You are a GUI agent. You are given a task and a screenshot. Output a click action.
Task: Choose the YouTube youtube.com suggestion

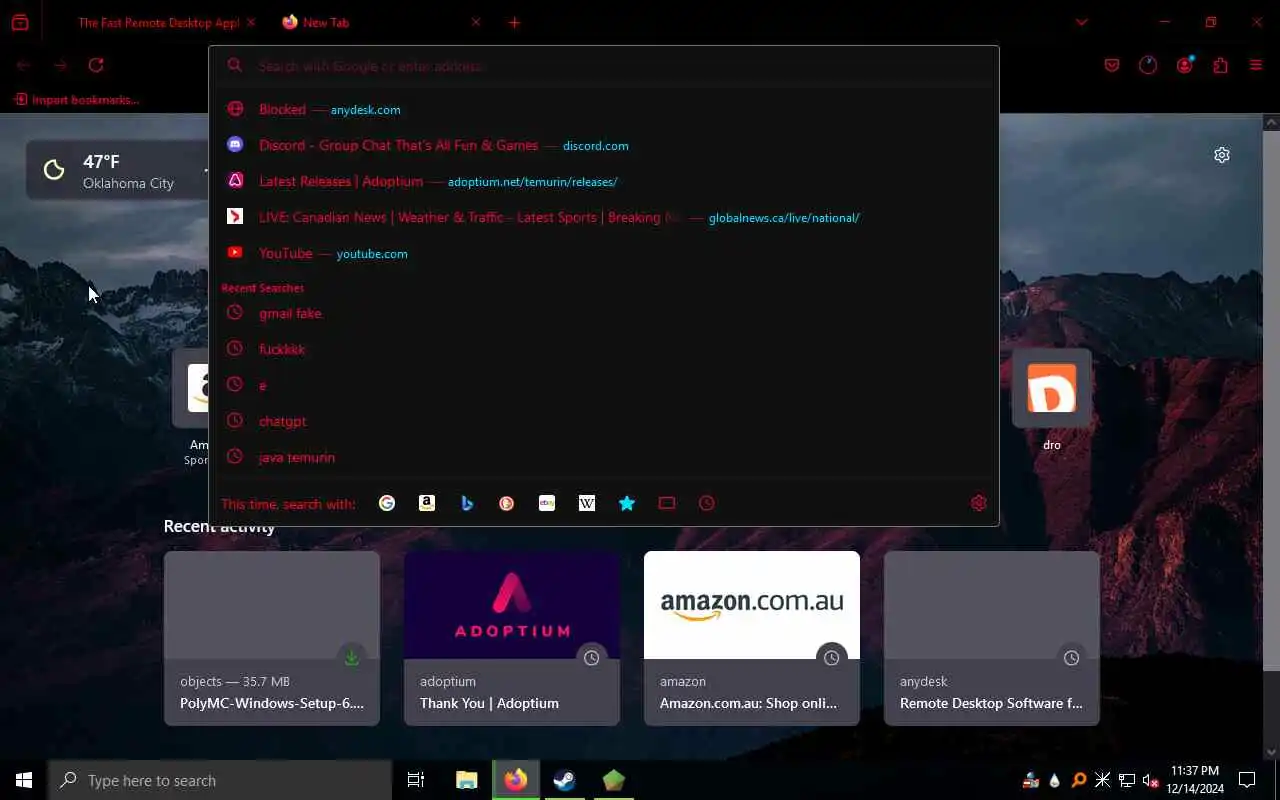(604, 253)
